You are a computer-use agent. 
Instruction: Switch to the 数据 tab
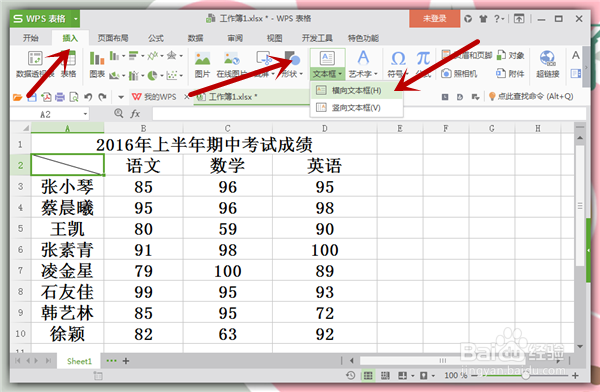pos(196,38)
